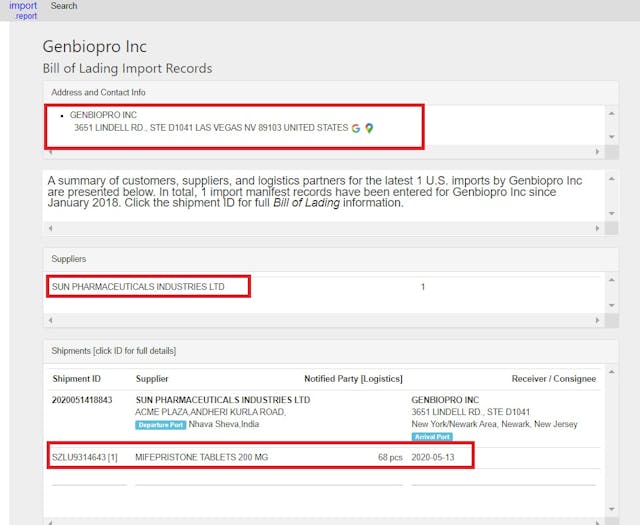Click the 2020-05-13 date cell
640x525 pixels.
point(433,457)
